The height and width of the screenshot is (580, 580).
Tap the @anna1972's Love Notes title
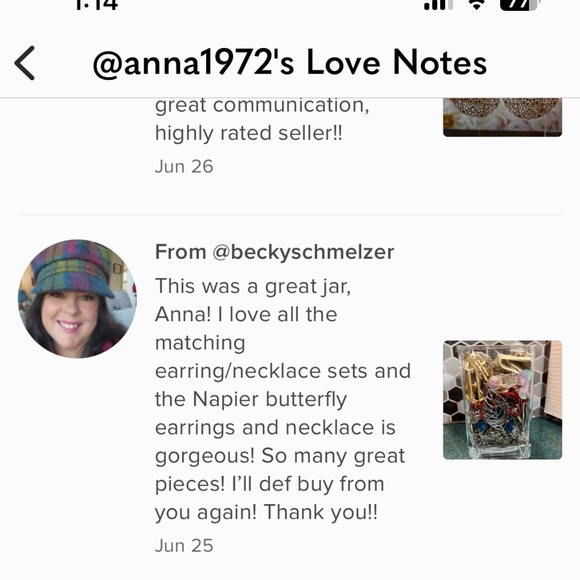290,63
